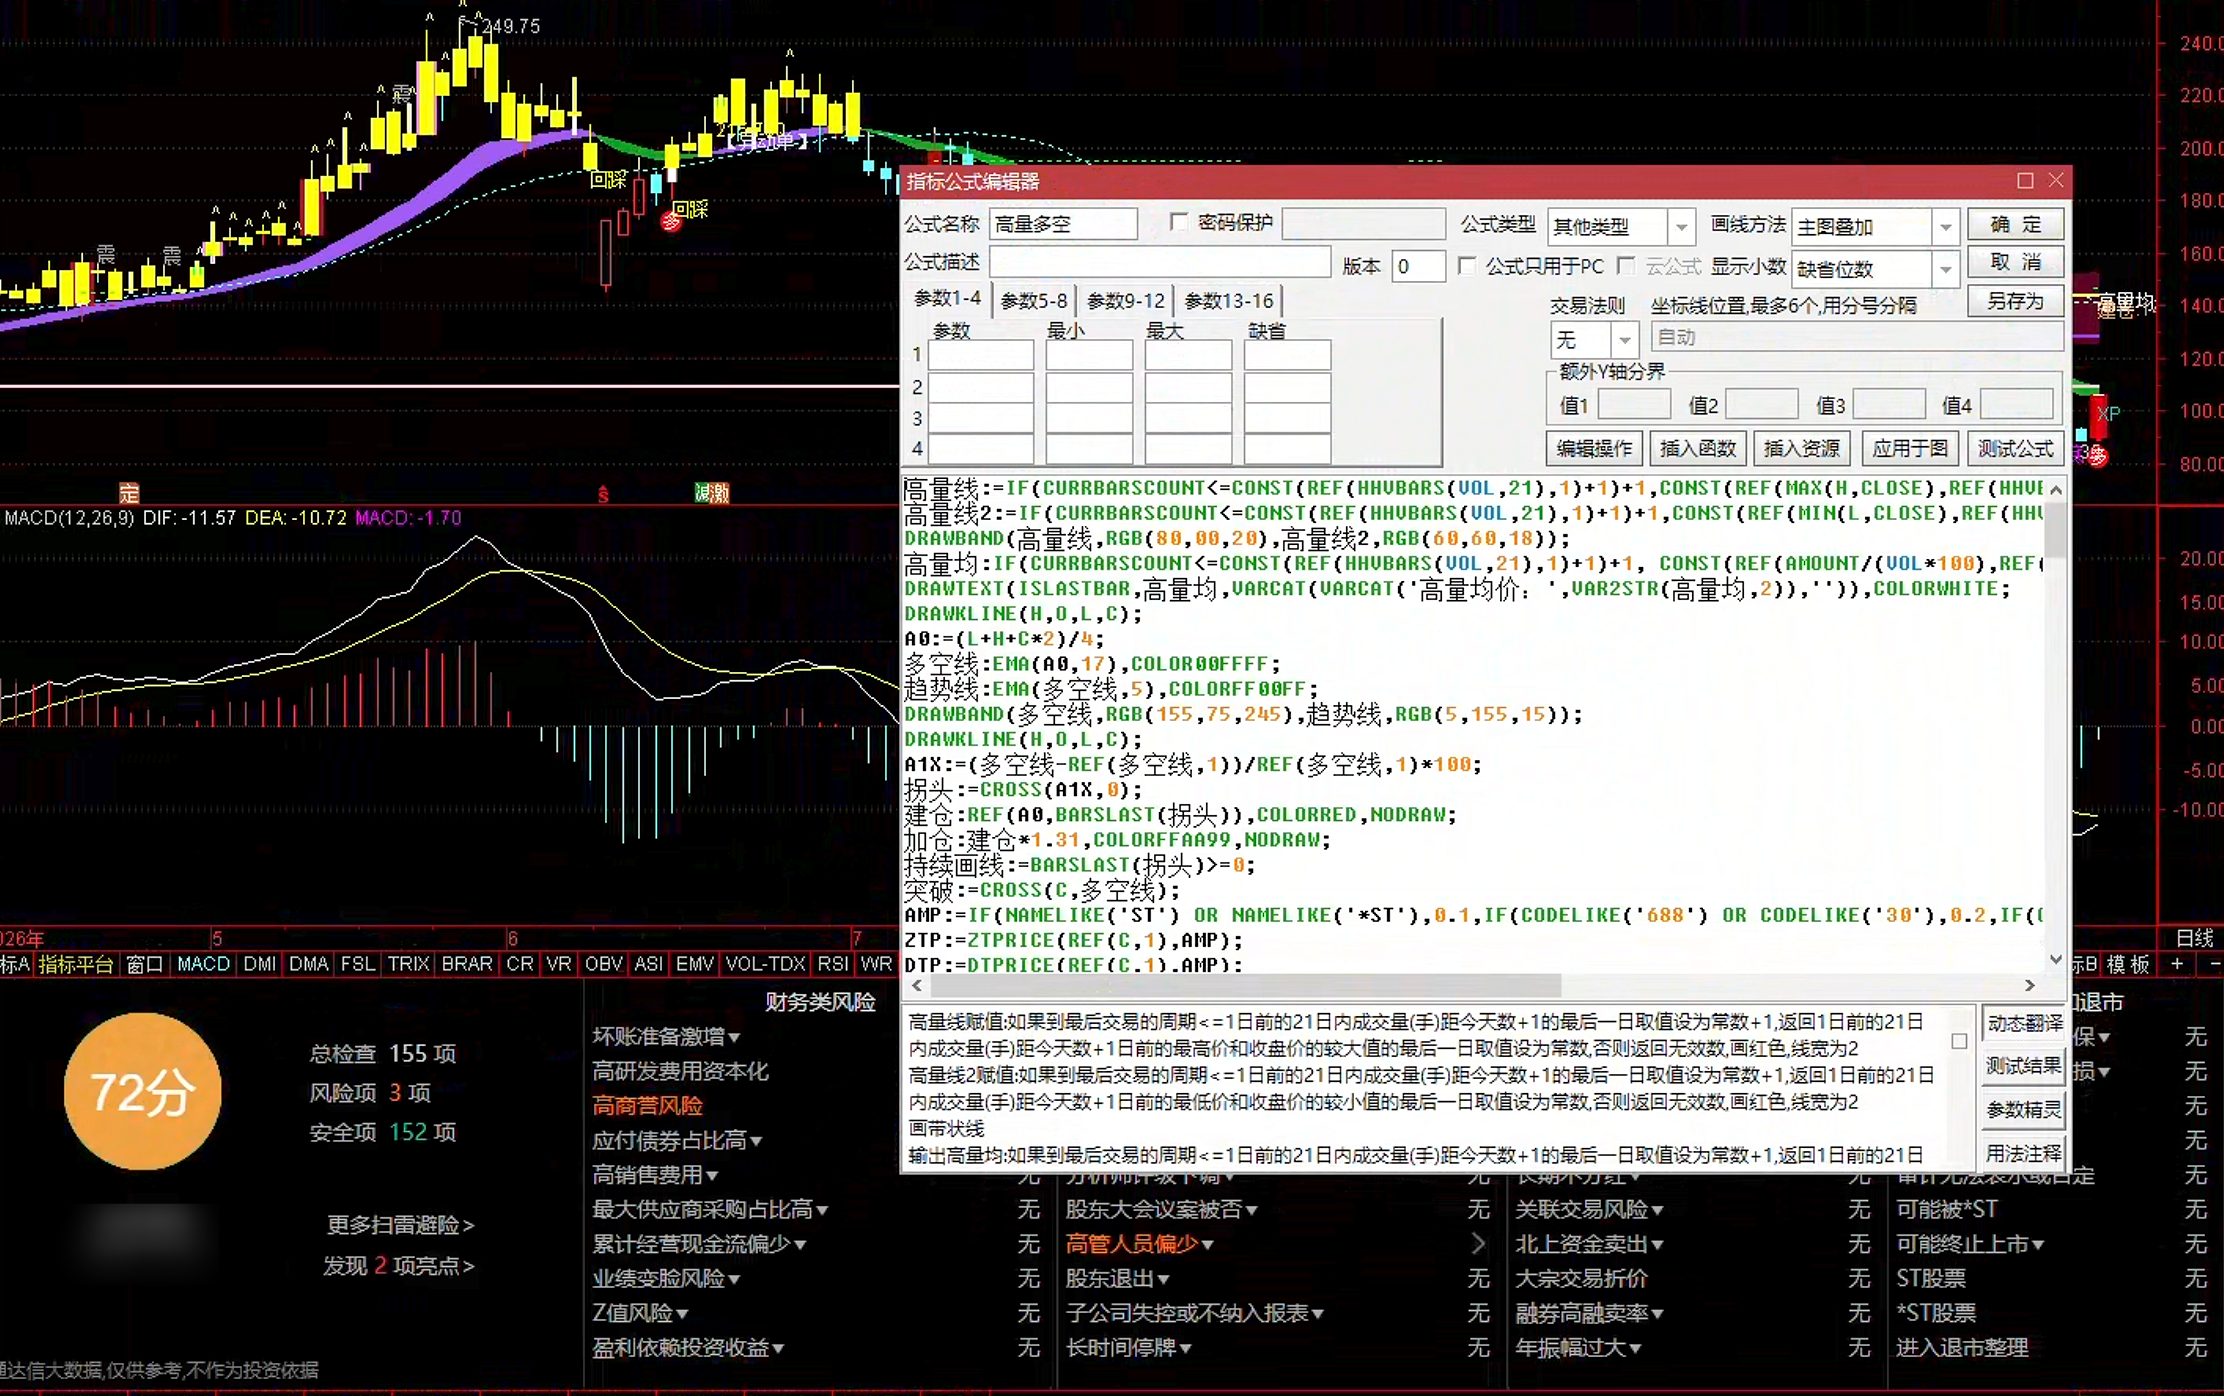Click the horizontal scrollbar thumb of code editor
The width and height of the screenshot is (2224, 1396).
[x=1245, y=985]
